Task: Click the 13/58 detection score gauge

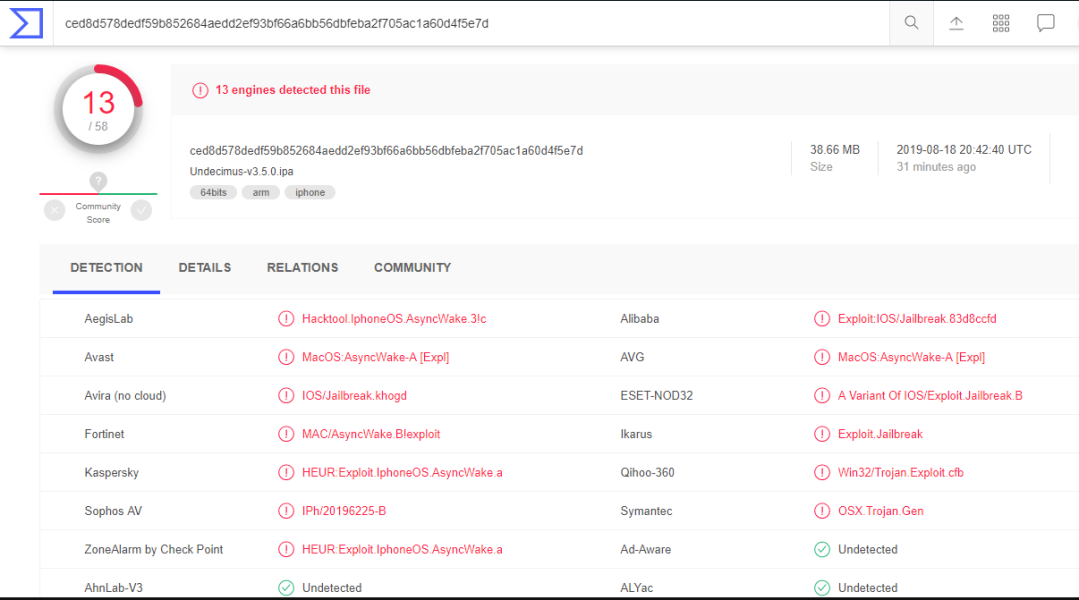Action: (x=98, y=110)
